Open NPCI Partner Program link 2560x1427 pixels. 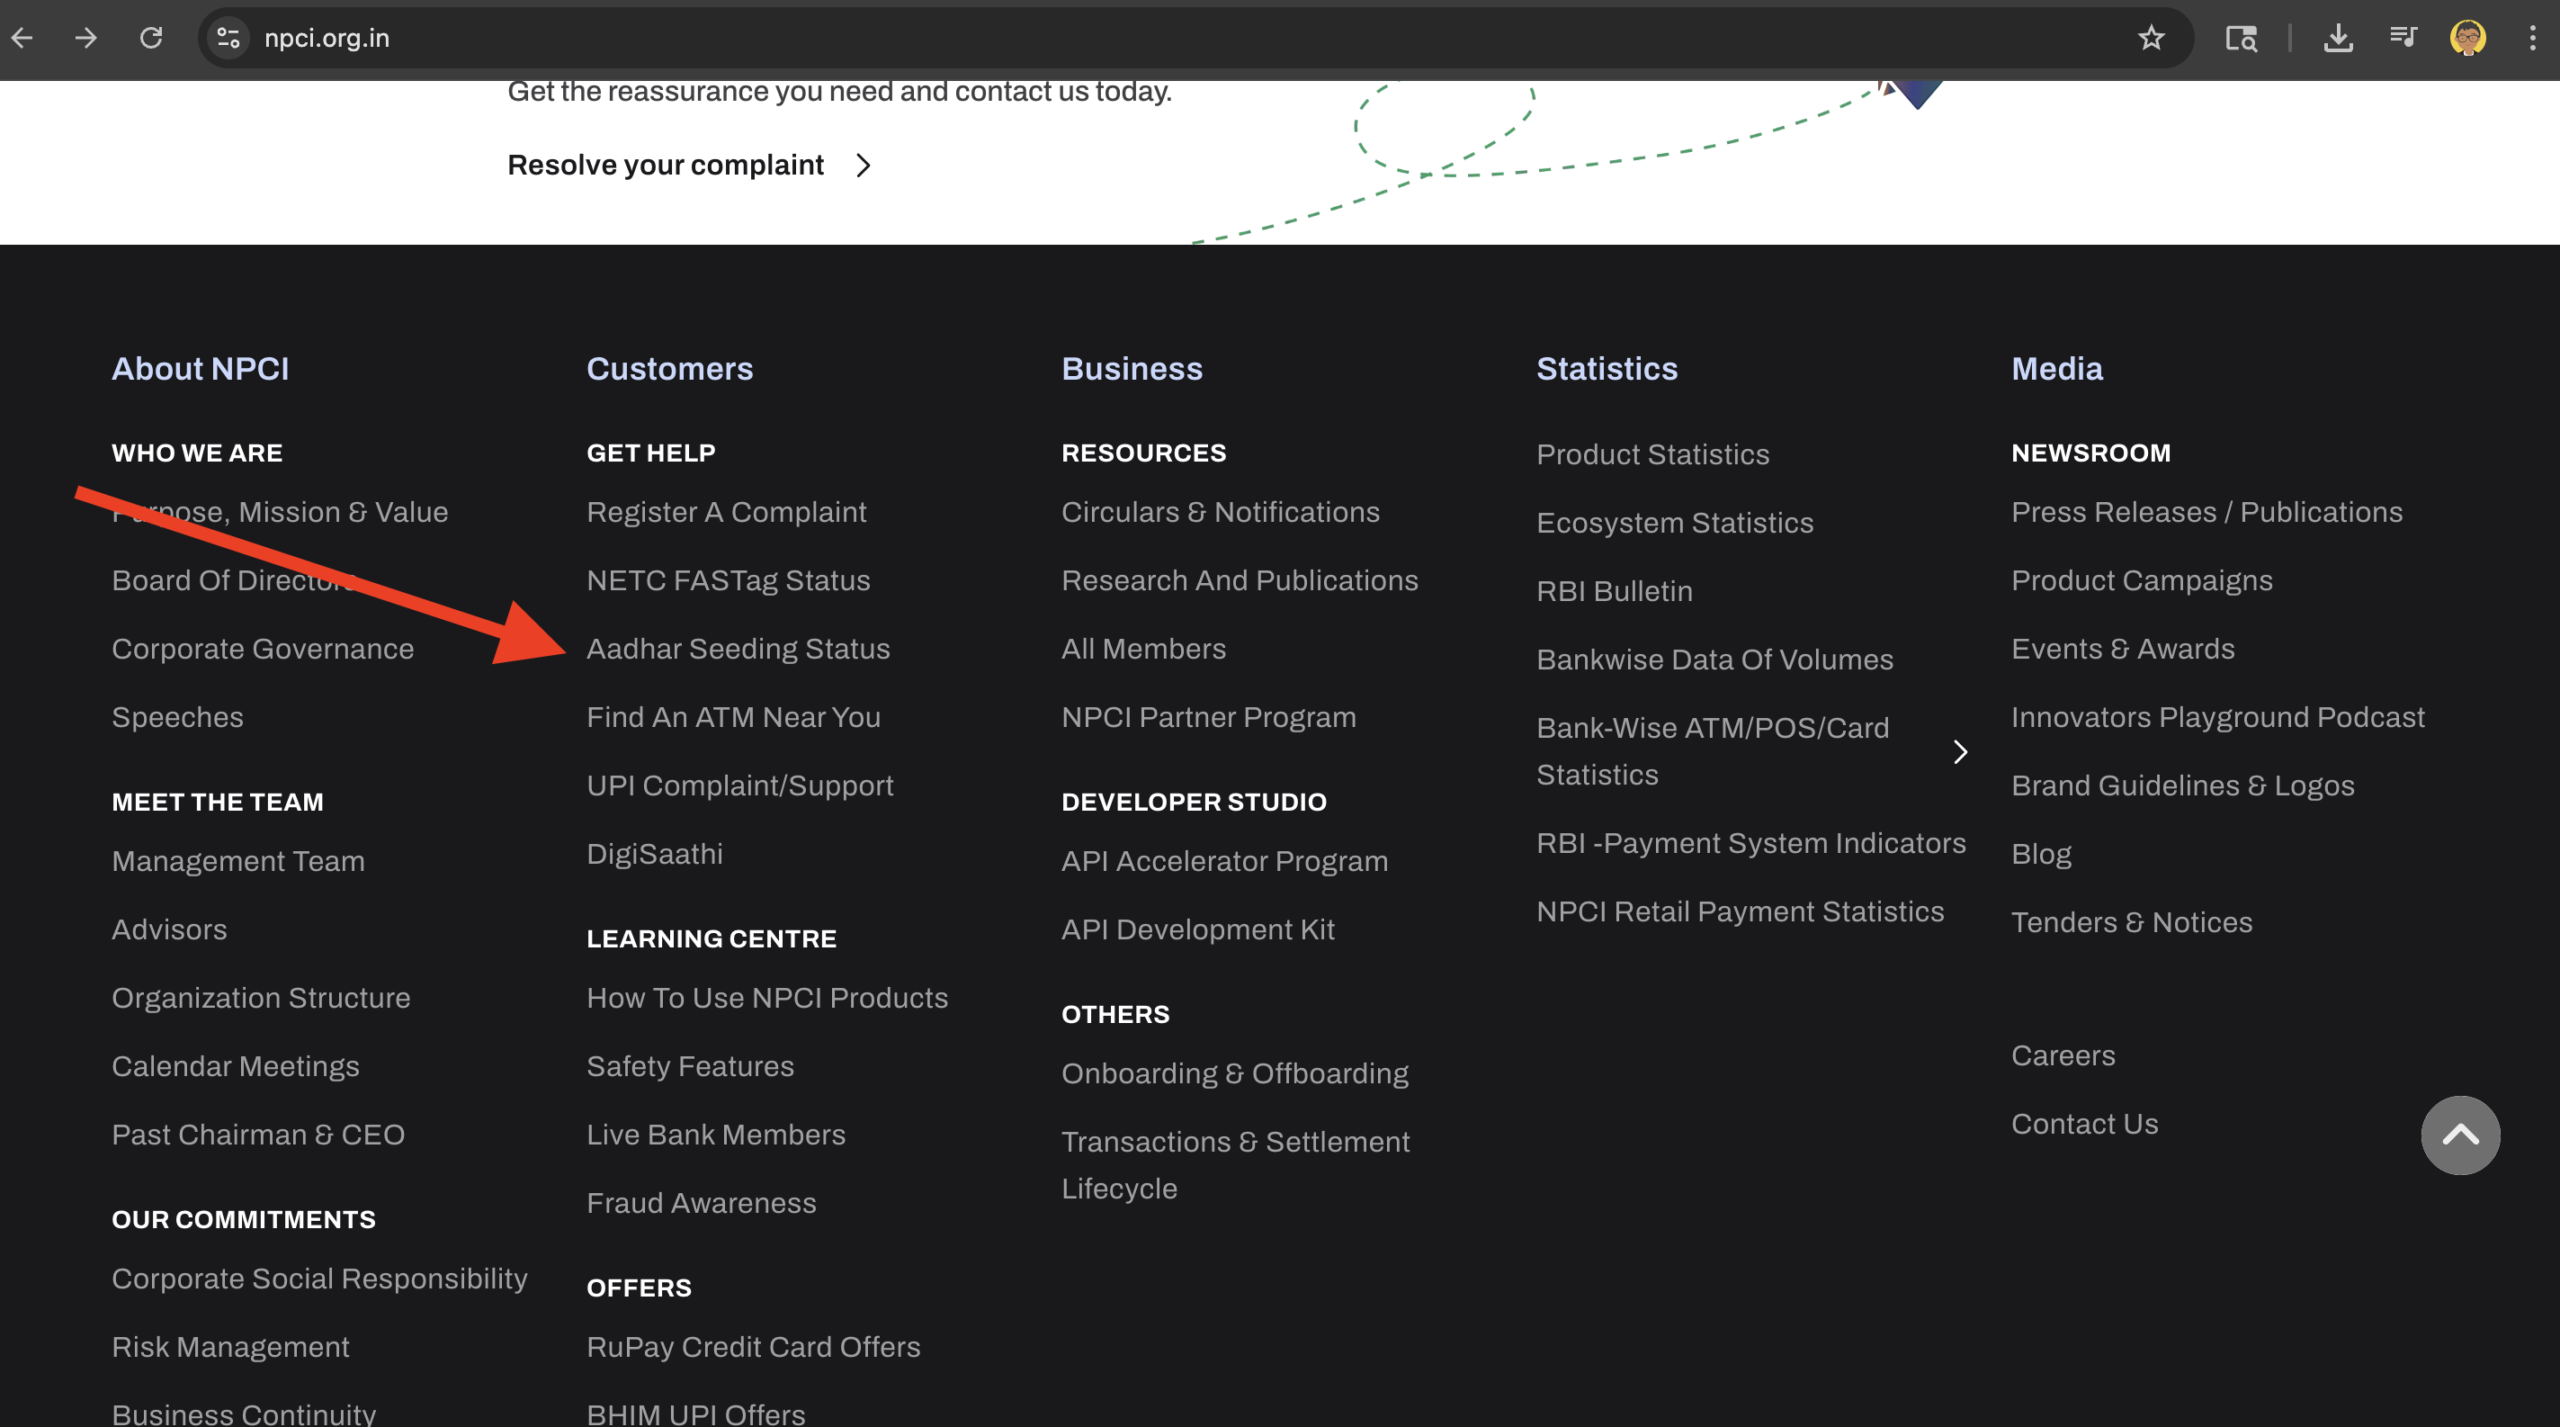pyautogui.click(x=1209, y=717)
